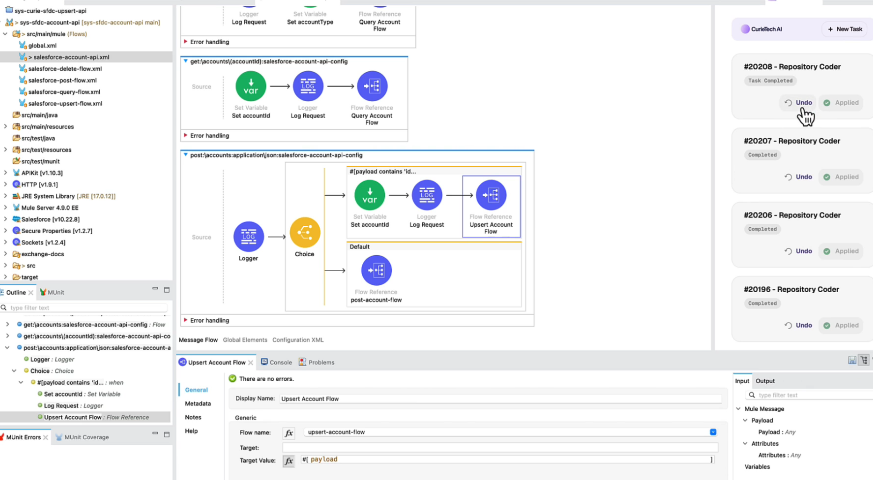Close the Upsert Account Flow properties tab

[251, 363]
